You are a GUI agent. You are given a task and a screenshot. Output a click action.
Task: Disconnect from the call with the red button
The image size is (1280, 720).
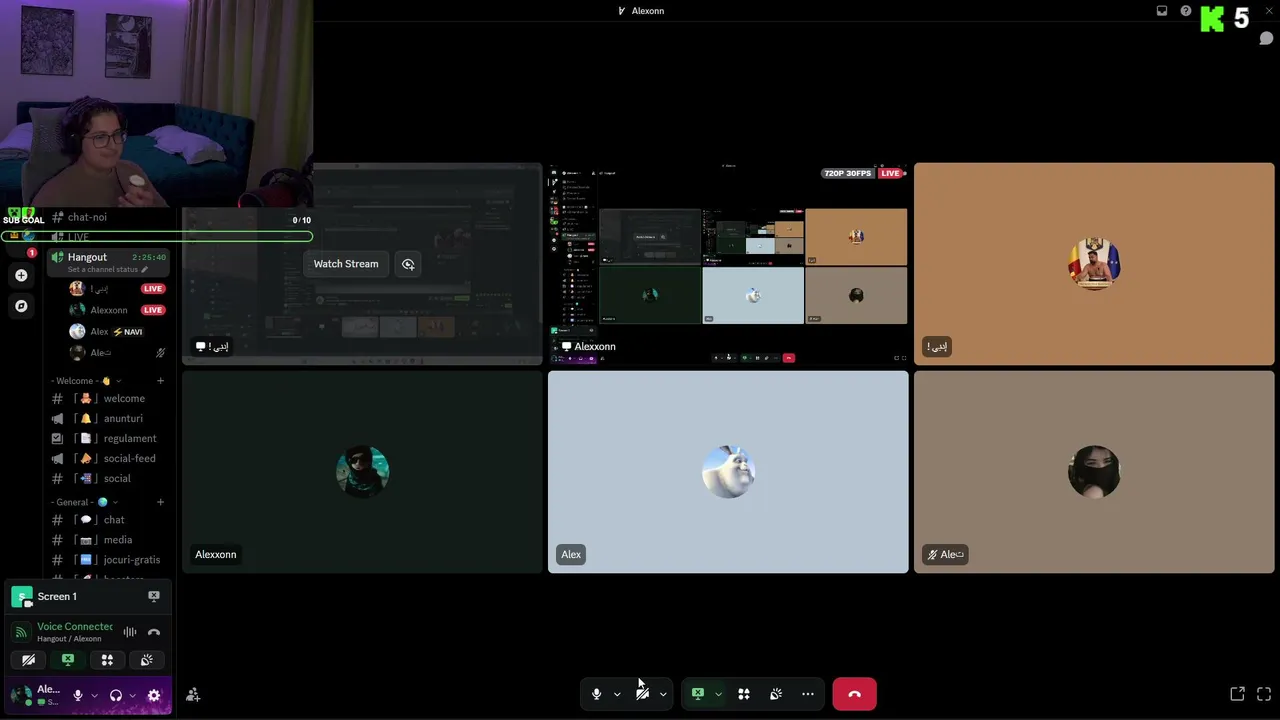tap(854, 694)
